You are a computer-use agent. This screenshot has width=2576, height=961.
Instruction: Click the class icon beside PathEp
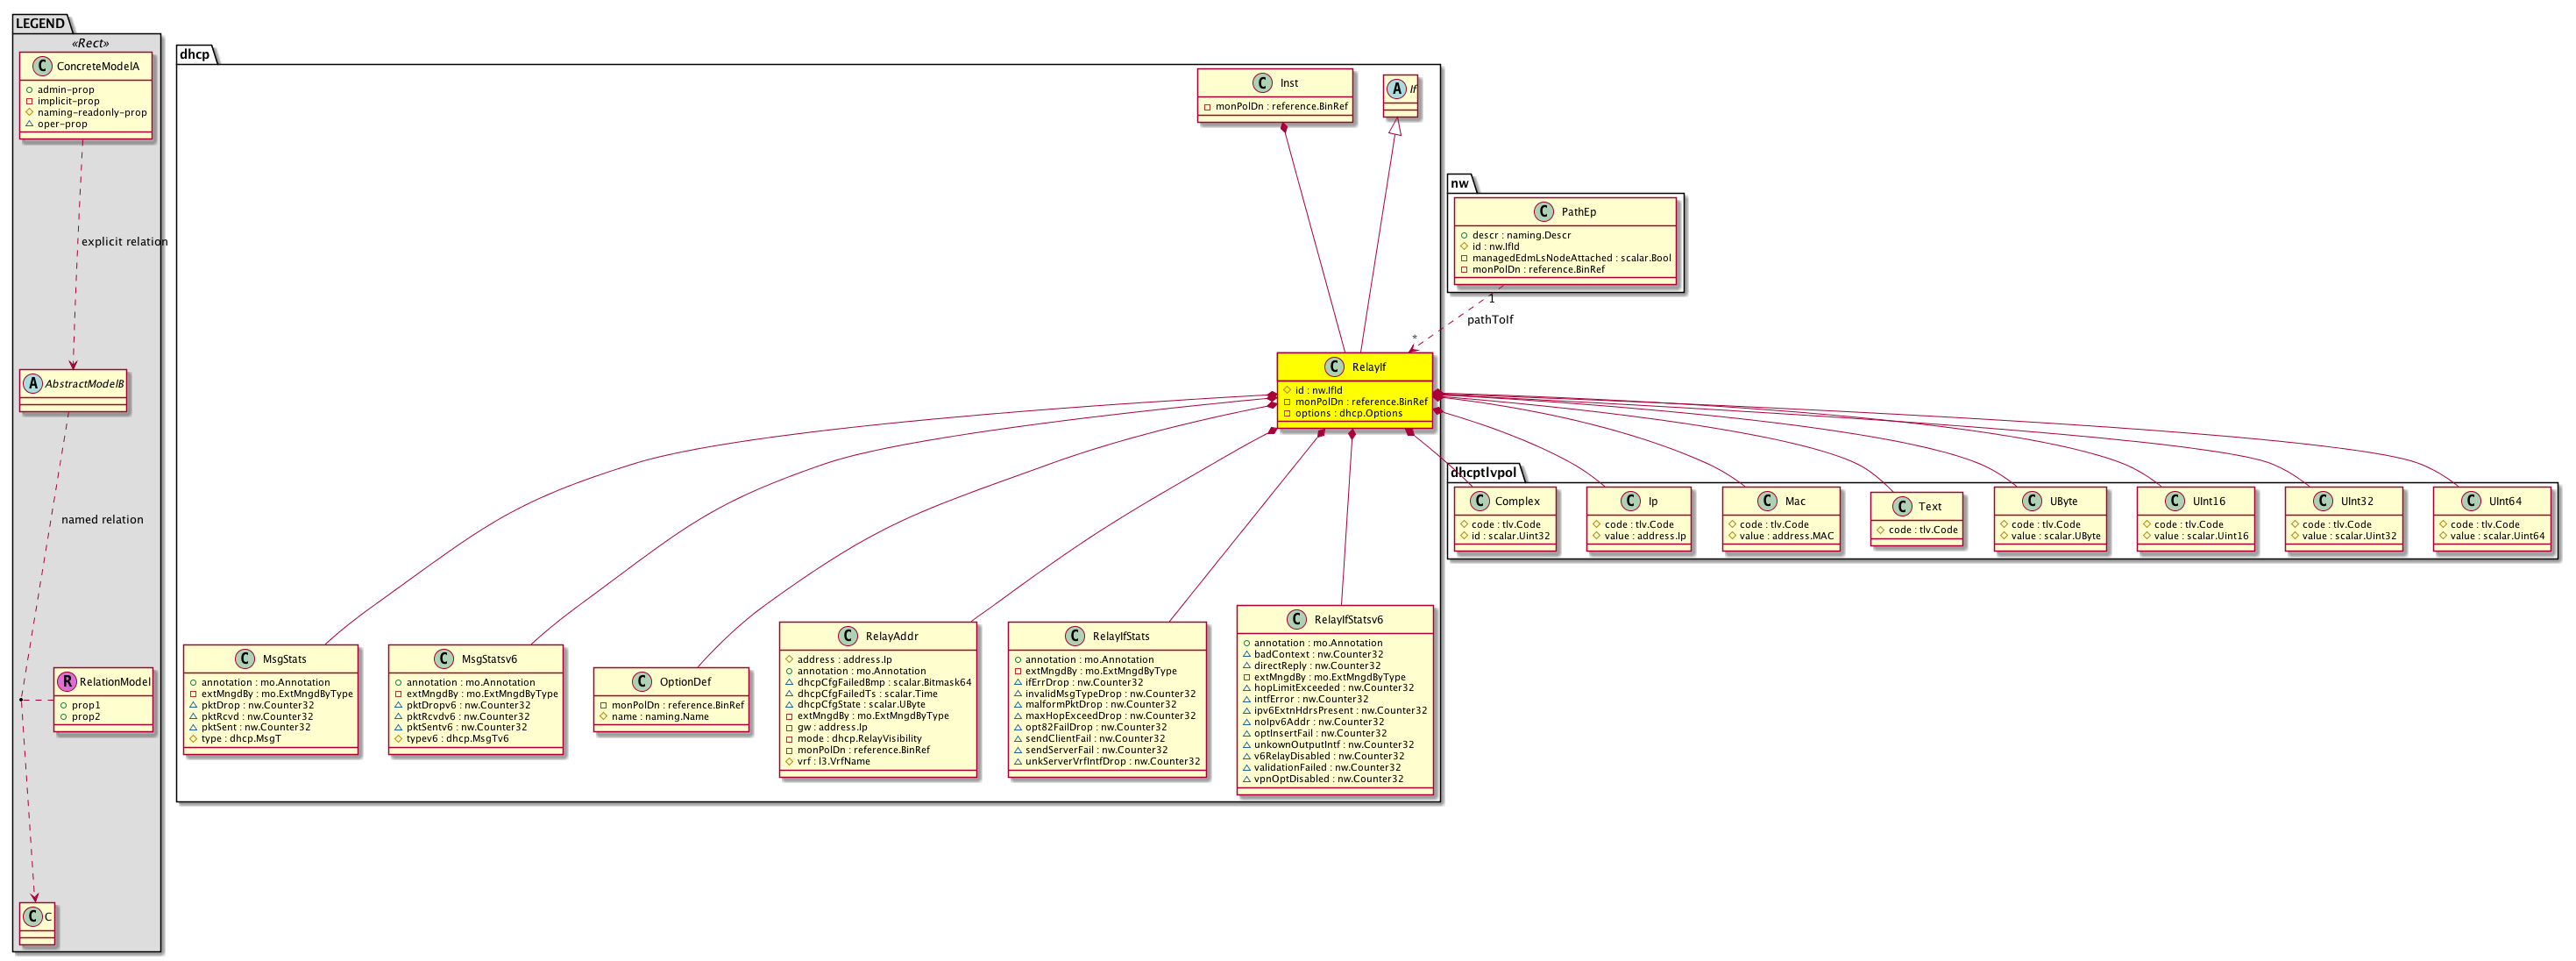point(1543,212)
